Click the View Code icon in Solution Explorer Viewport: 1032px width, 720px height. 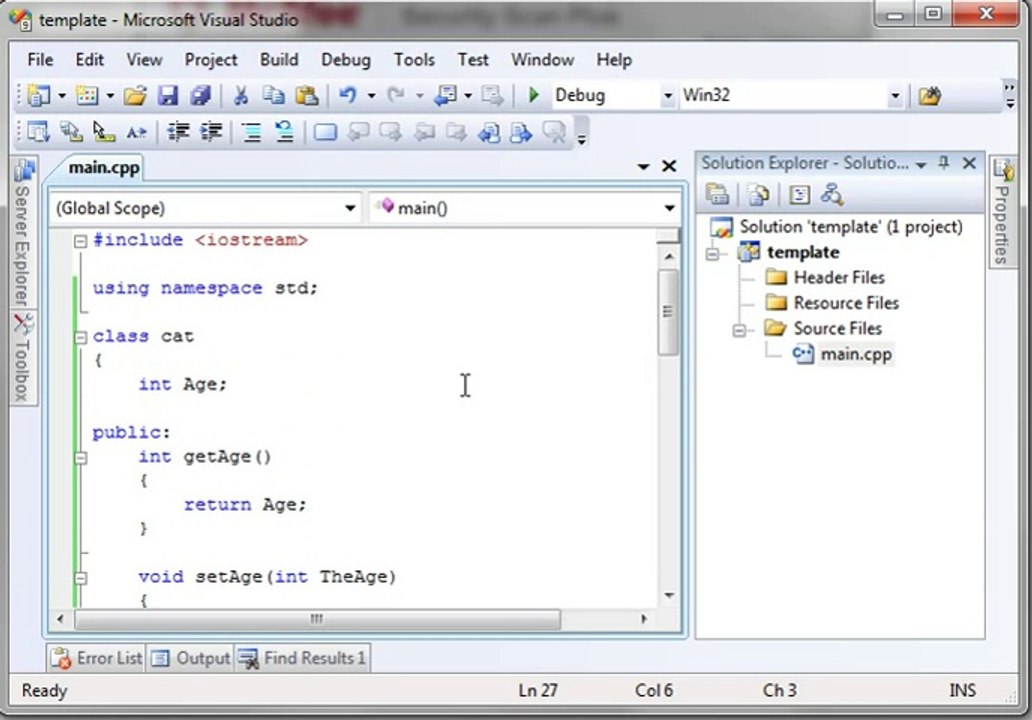[799, 195]
